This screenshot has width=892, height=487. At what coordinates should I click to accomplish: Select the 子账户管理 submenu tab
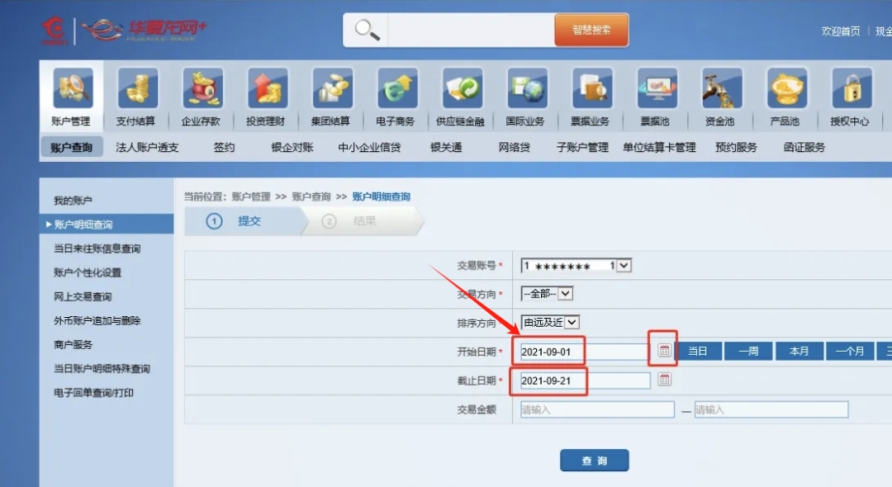(583, 147)
